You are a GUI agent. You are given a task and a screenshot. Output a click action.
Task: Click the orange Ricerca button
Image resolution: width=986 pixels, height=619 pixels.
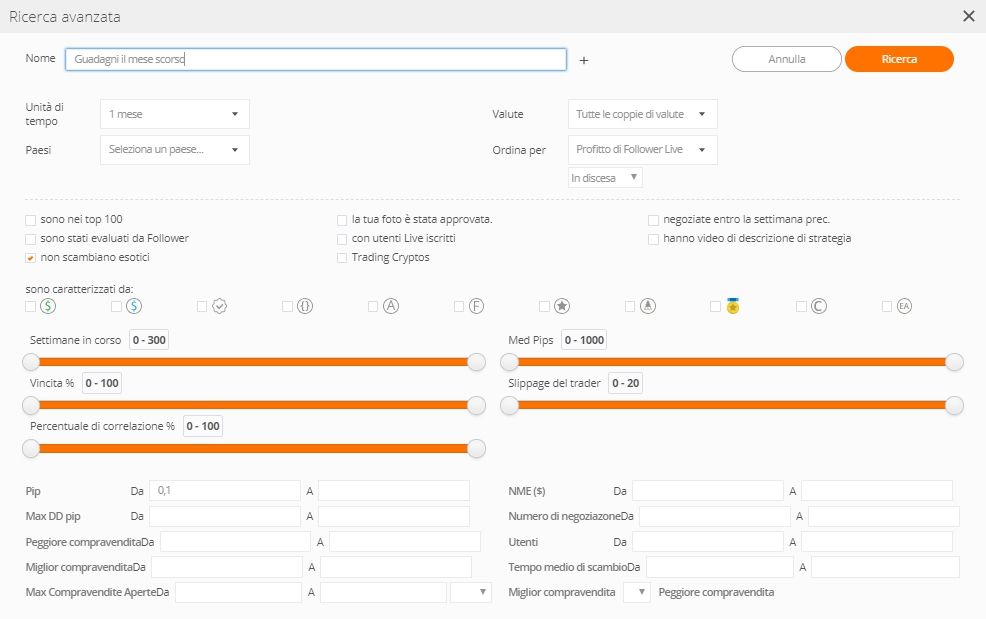pos(899,59)
